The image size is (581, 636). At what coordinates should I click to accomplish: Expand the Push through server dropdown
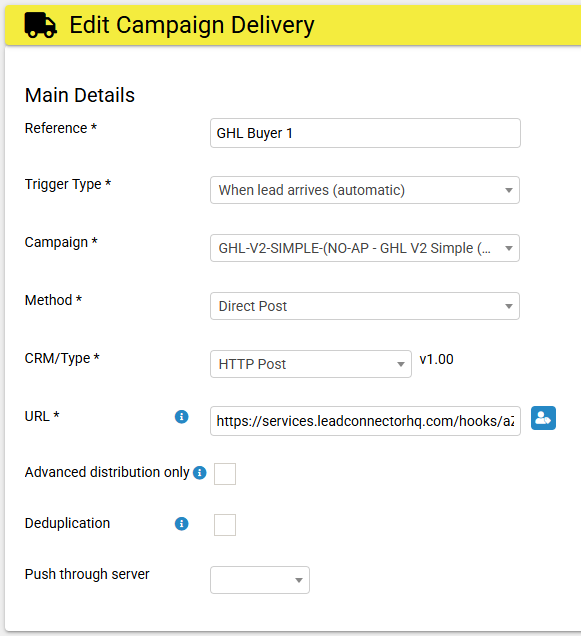pyautogui.click(x=260, y=580)
